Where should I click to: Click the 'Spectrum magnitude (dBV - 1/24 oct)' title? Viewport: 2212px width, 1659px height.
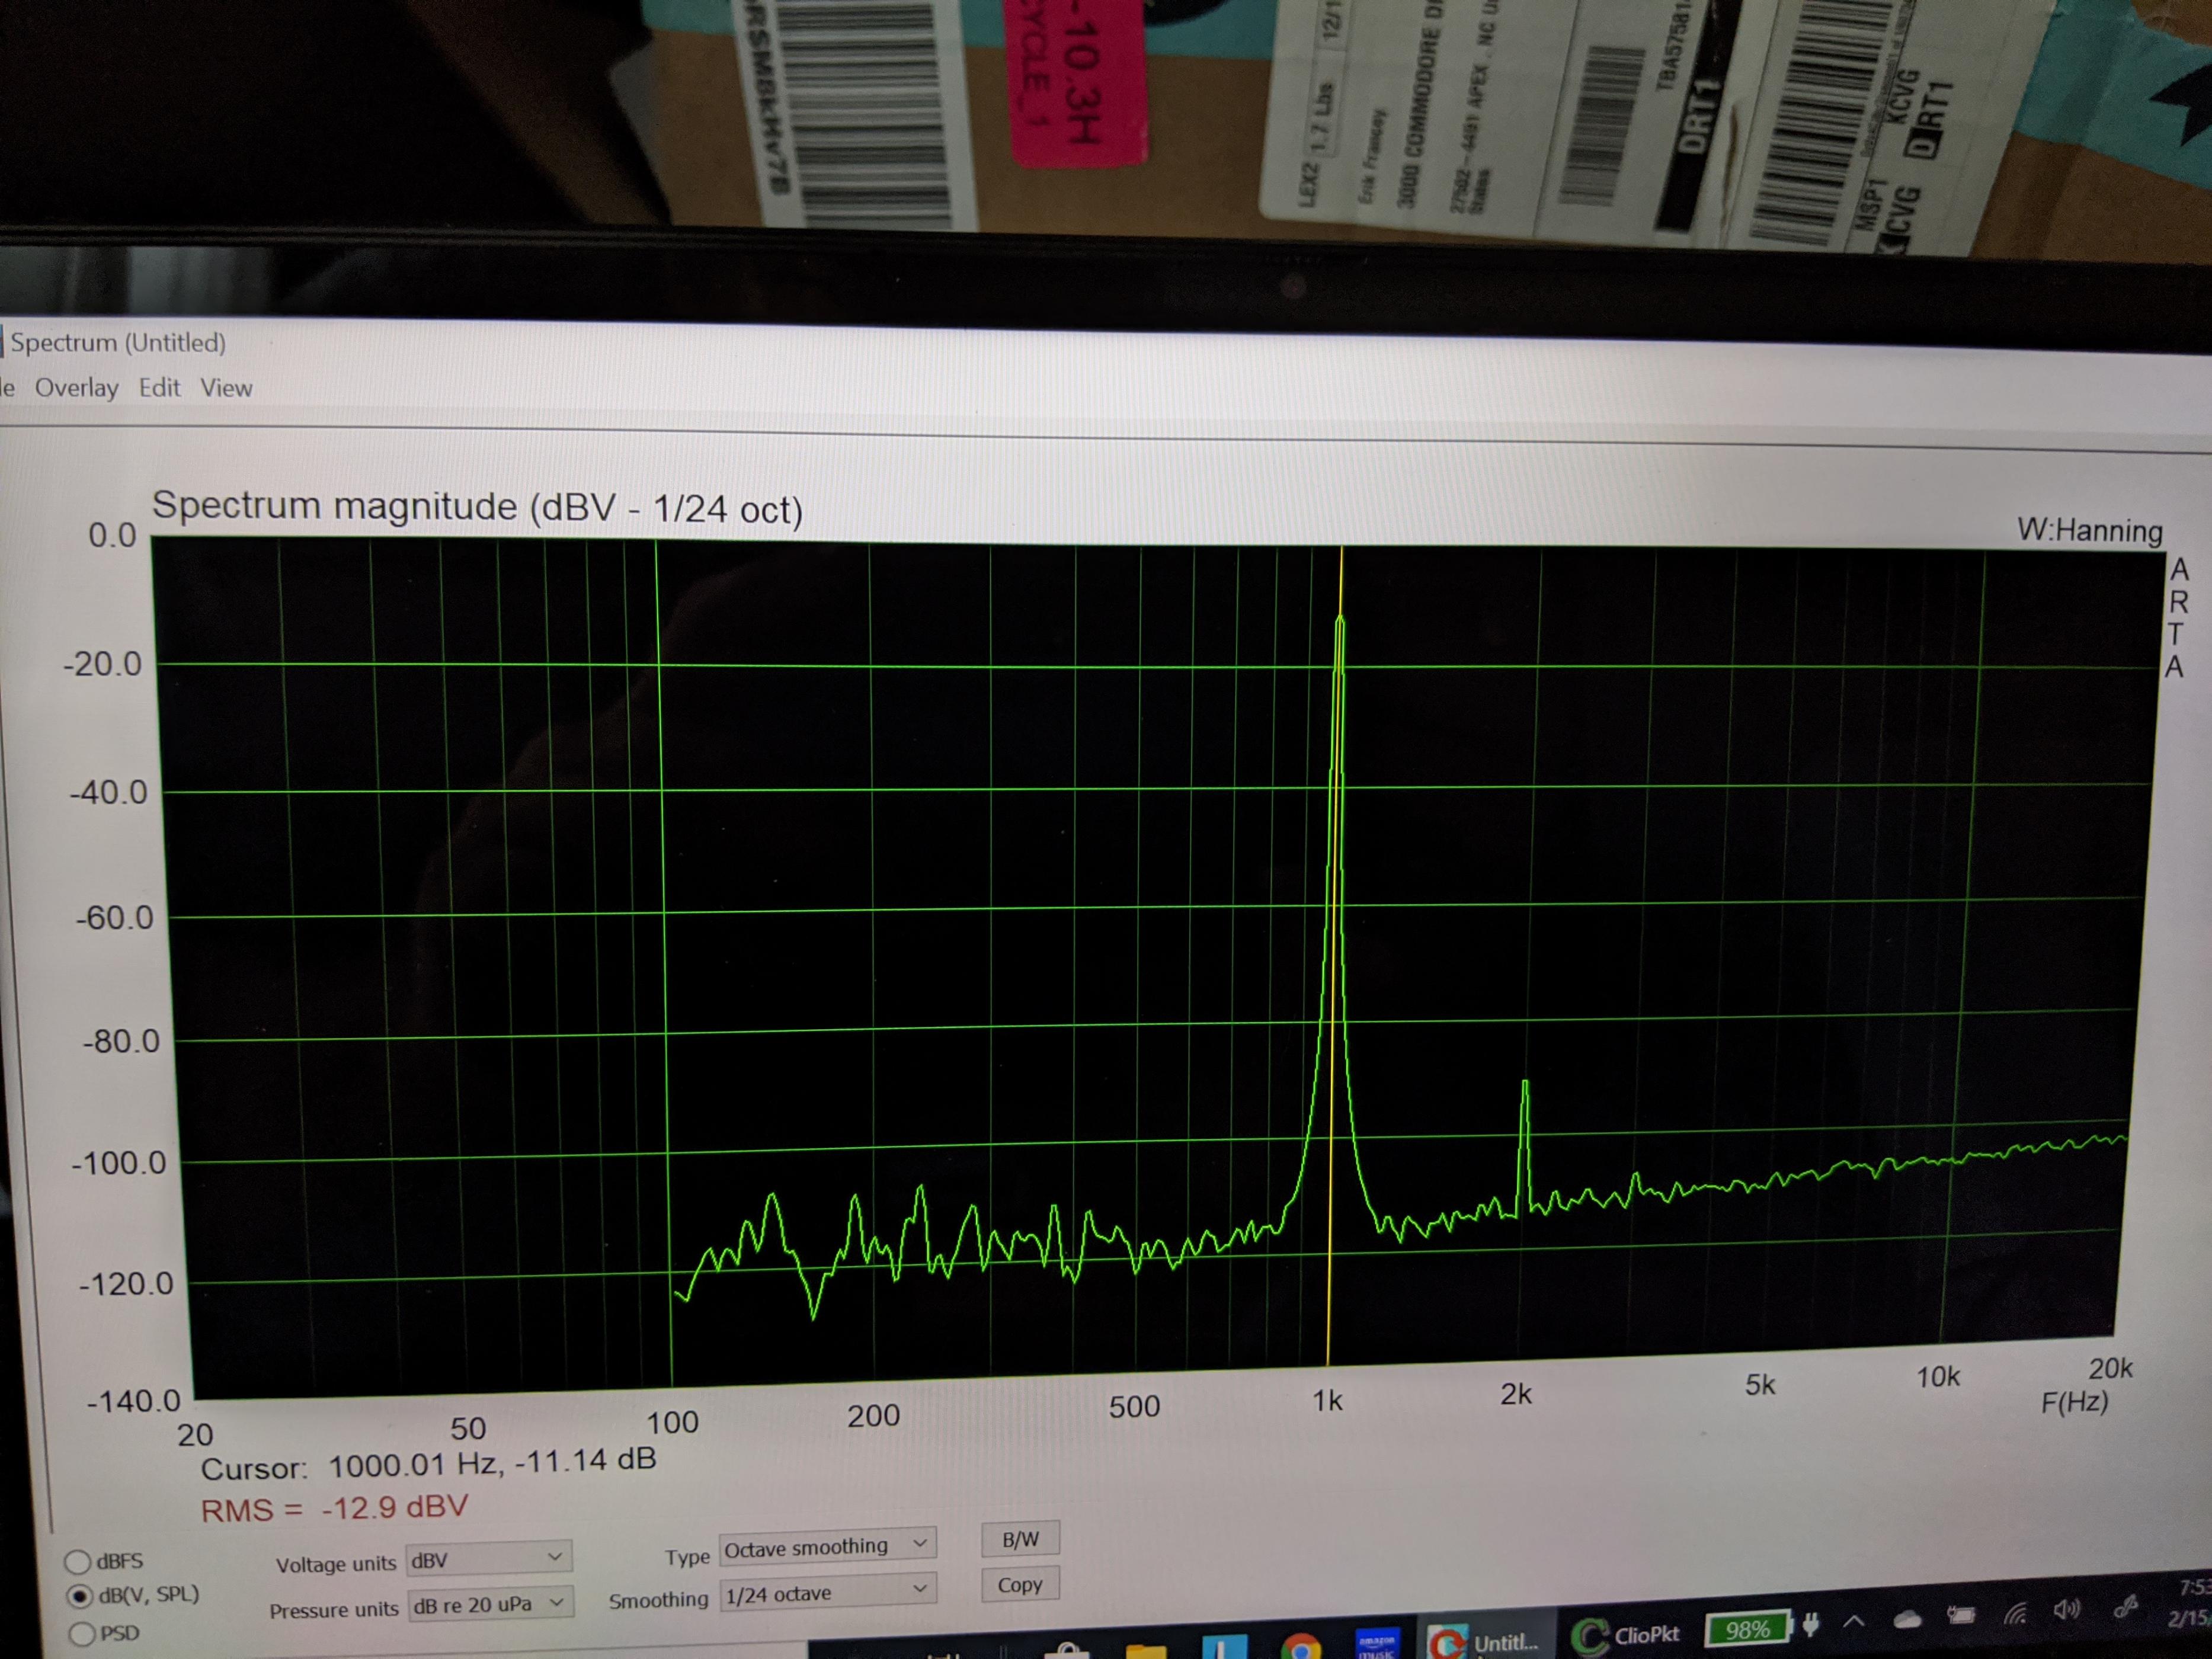coord(477,507)
